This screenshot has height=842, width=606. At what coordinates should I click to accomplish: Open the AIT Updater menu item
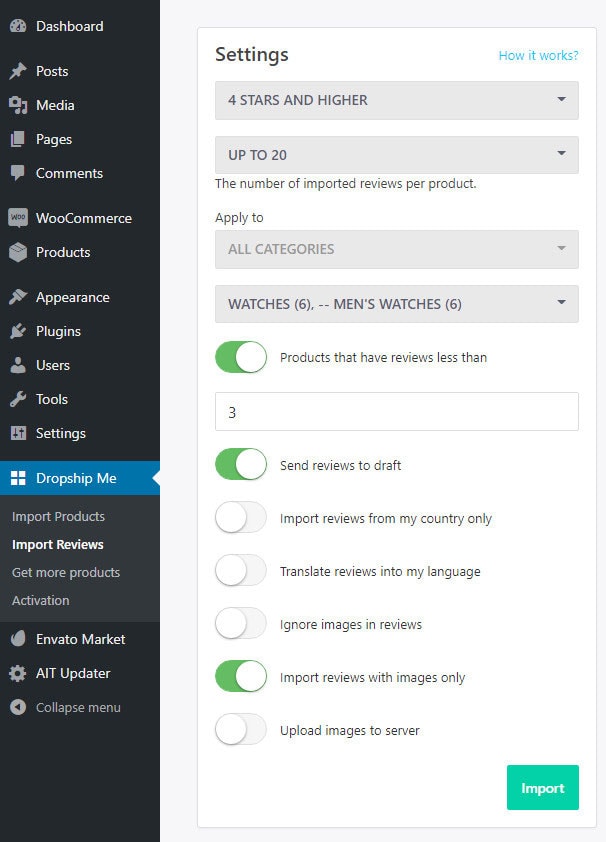80,673
